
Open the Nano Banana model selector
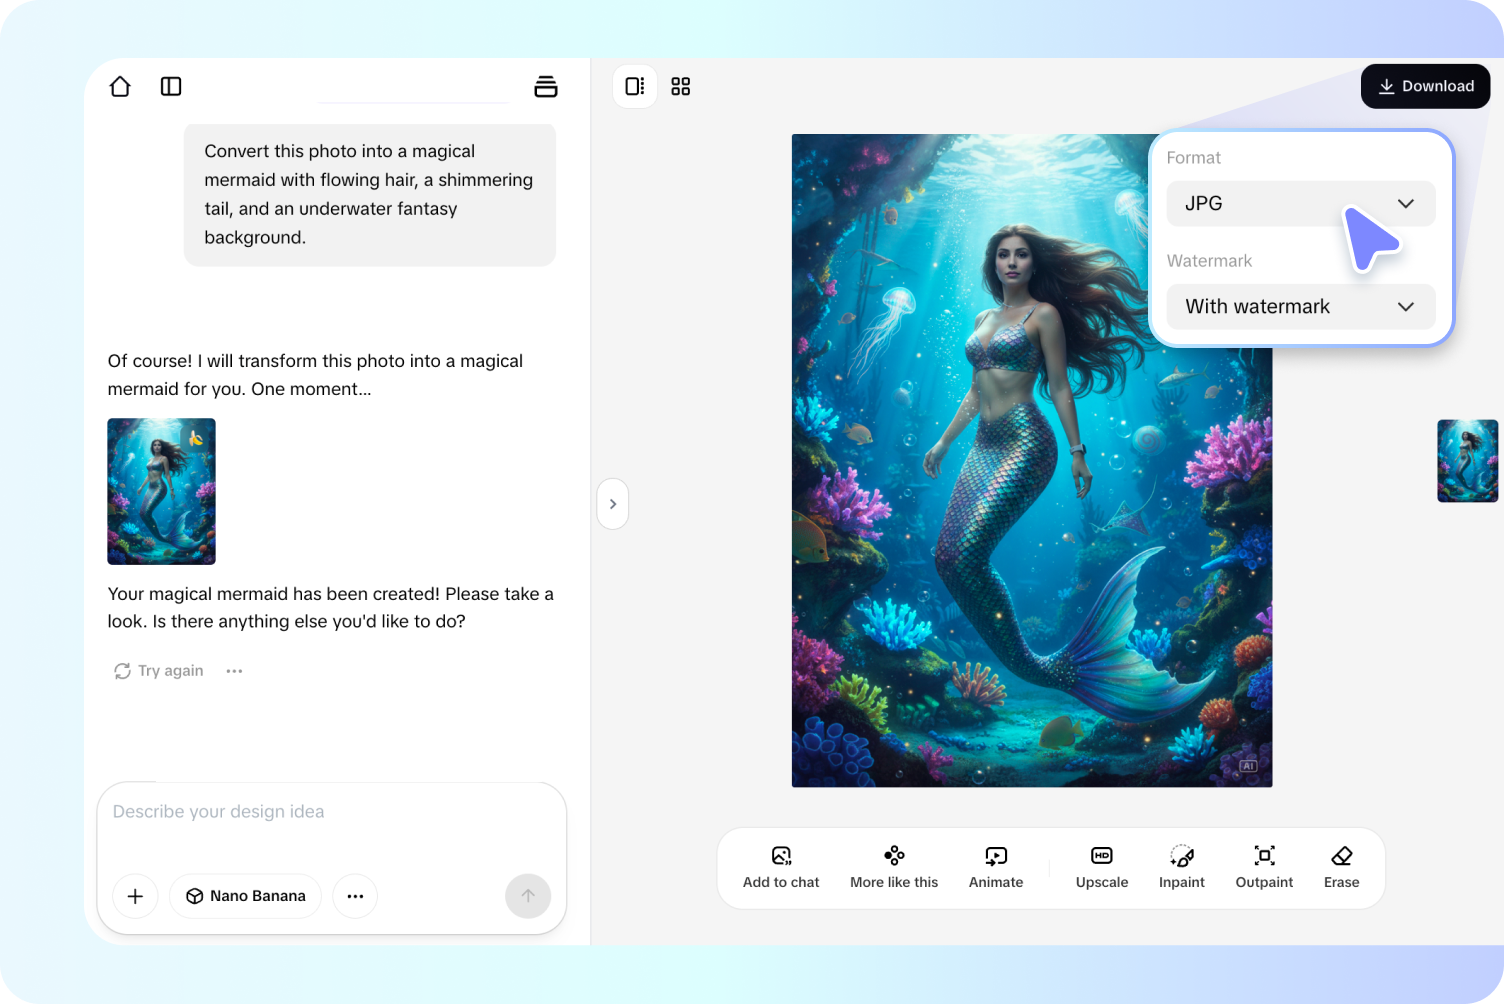245,896
